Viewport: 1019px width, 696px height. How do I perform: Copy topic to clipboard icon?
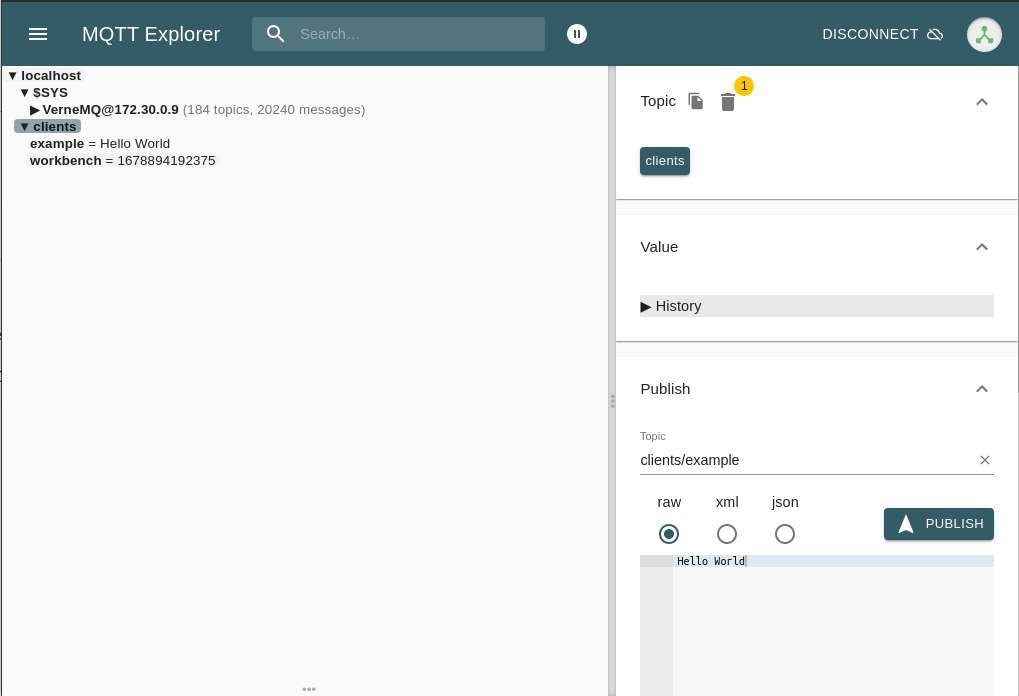[696, 101]
